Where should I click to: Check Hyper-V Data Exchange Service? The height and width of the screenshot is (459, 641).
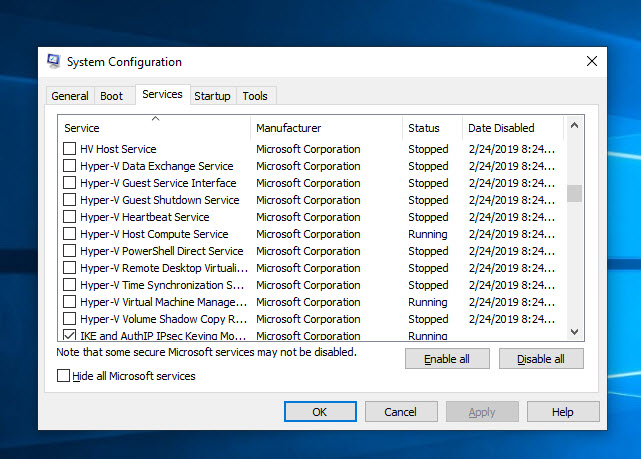pyautogui.click(x=69, y=166)
